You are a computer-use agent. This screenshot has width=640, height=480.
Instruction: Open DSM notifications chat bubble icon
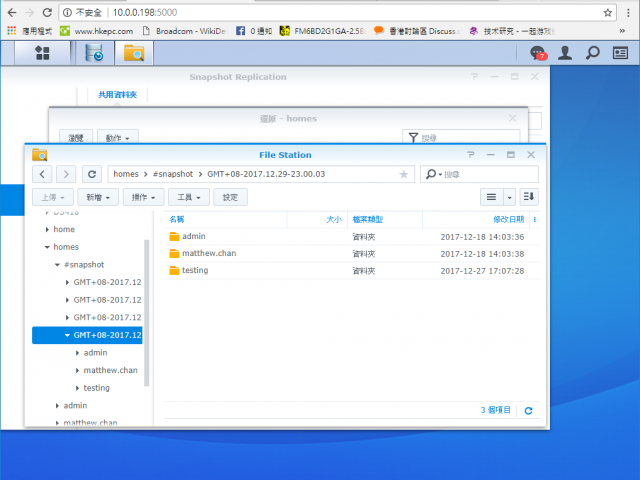click(538, 53)
